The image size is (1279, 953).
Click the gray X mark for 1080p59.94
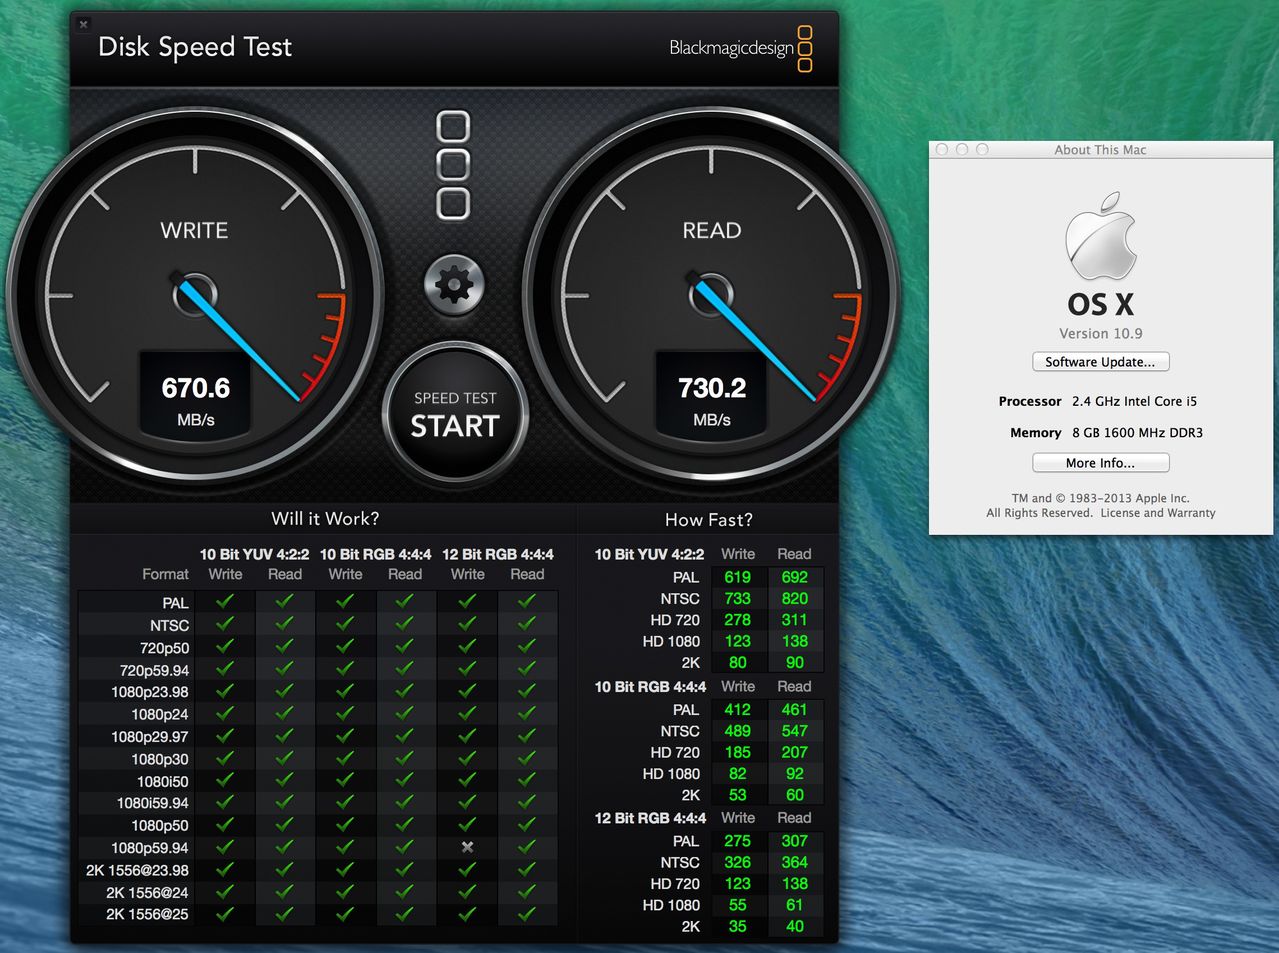(x=467, y=847)
